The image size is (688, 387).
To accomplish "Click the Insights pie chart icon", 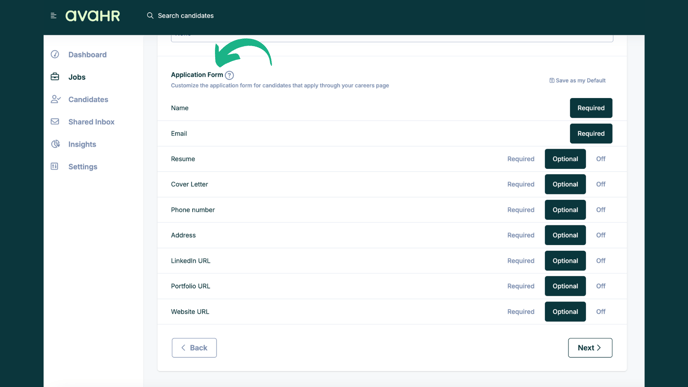I will pyautogui.click(x=55, y=144).
